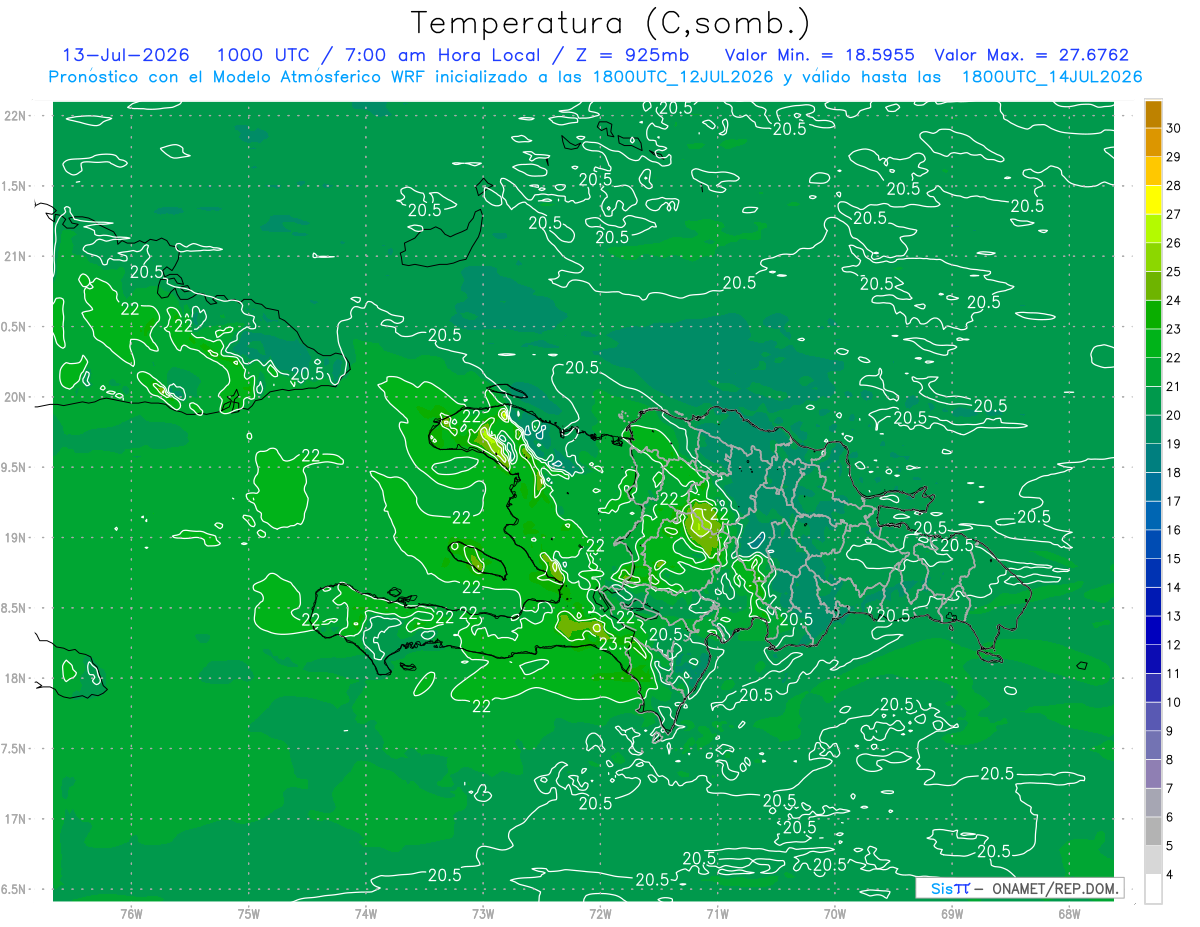The image size is (1200, 927).
Task: Select the date text "13-Jul-2026"
Action: coord(125,55)
